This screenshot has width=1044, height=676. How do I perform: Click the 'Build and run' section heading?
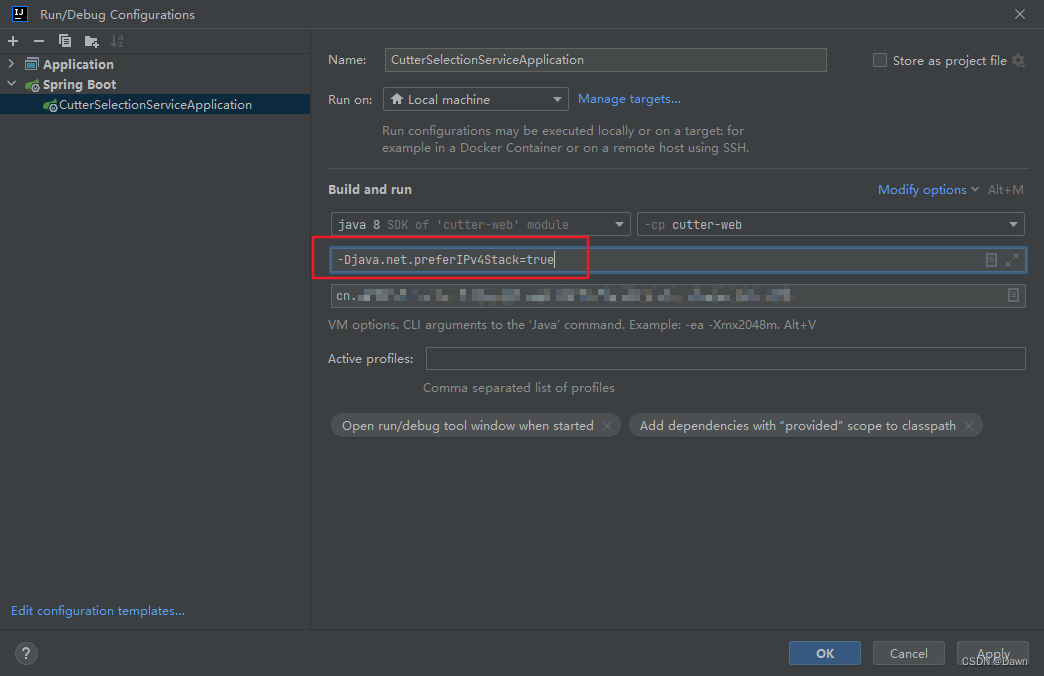point(370,190)
